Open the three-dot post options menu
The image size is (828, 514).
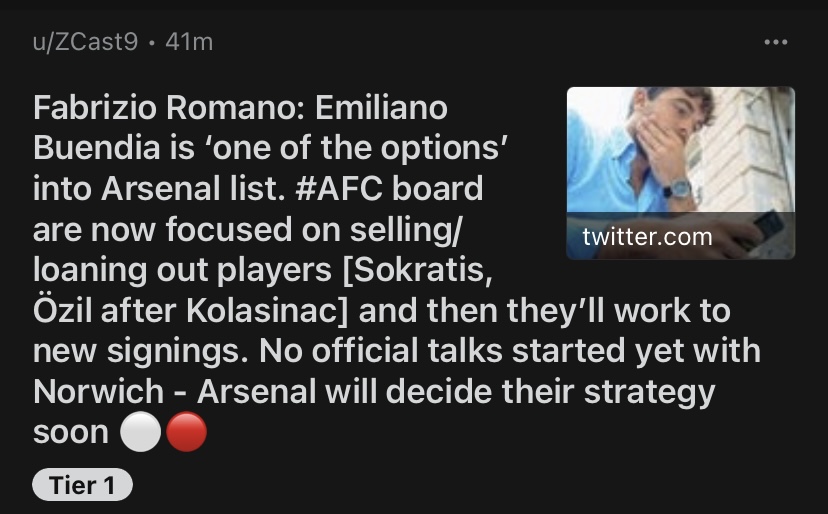click(775, 42)
